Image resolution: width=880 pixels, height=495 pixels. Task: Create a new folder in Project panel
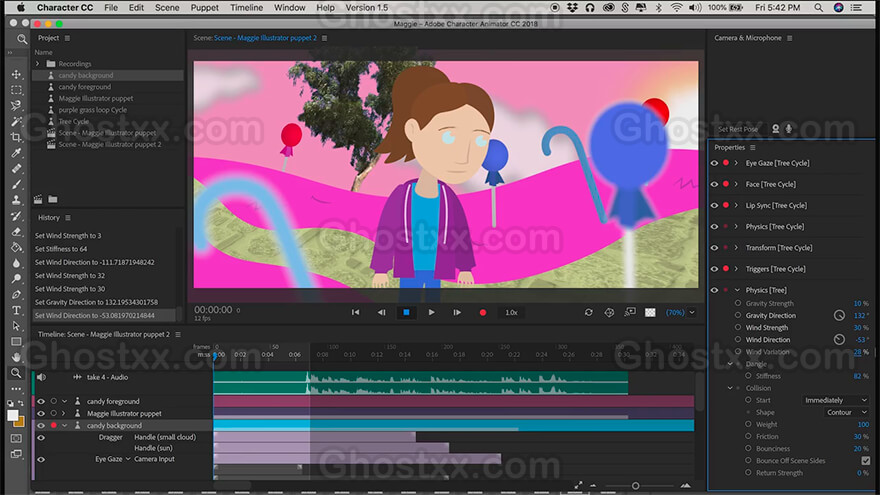pos(53,199)
